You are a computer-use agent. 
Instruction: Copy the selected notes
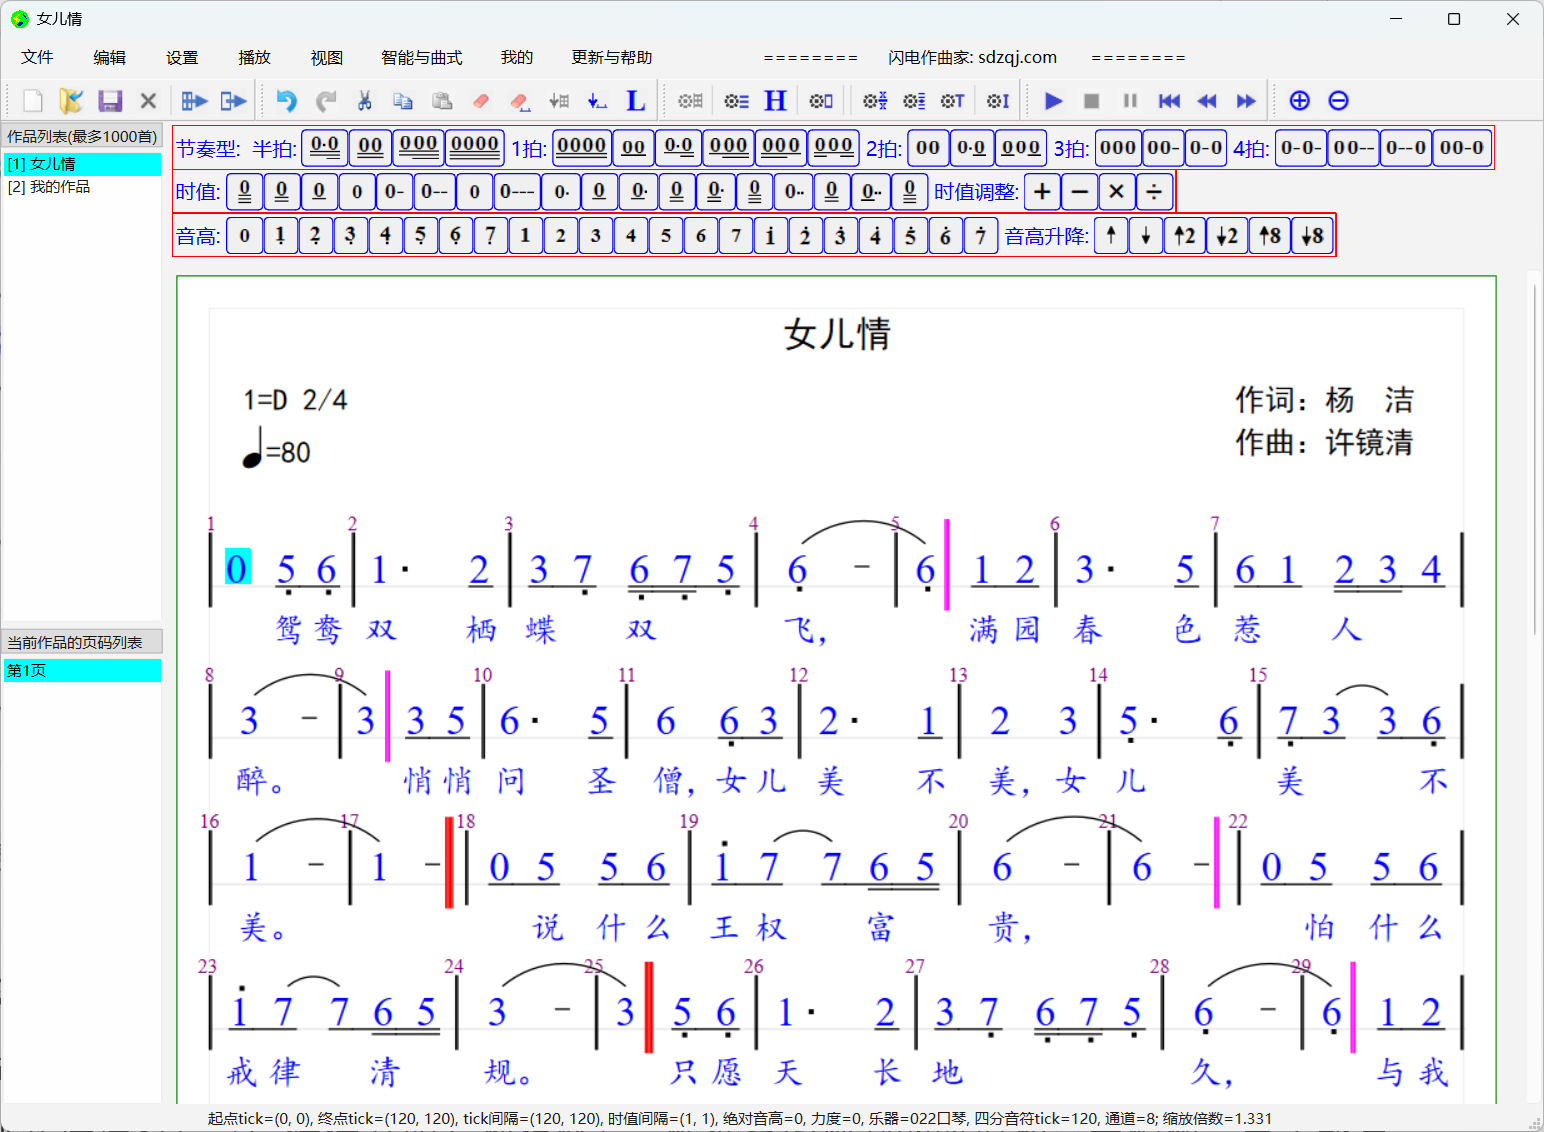403,101
